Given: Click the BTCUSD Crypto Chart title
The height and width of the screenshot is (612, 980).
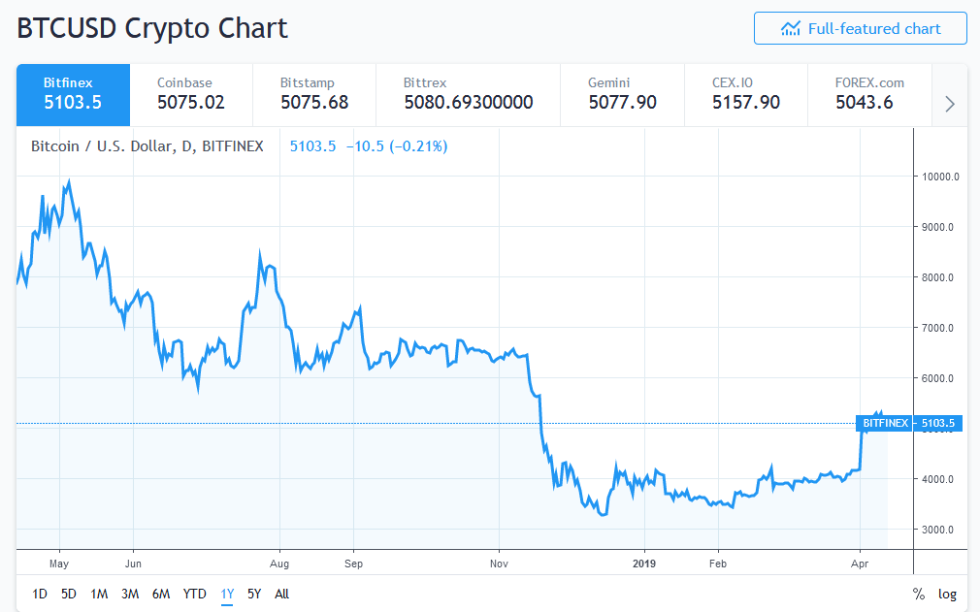Looking at the screenshot, I should point(150,29).
